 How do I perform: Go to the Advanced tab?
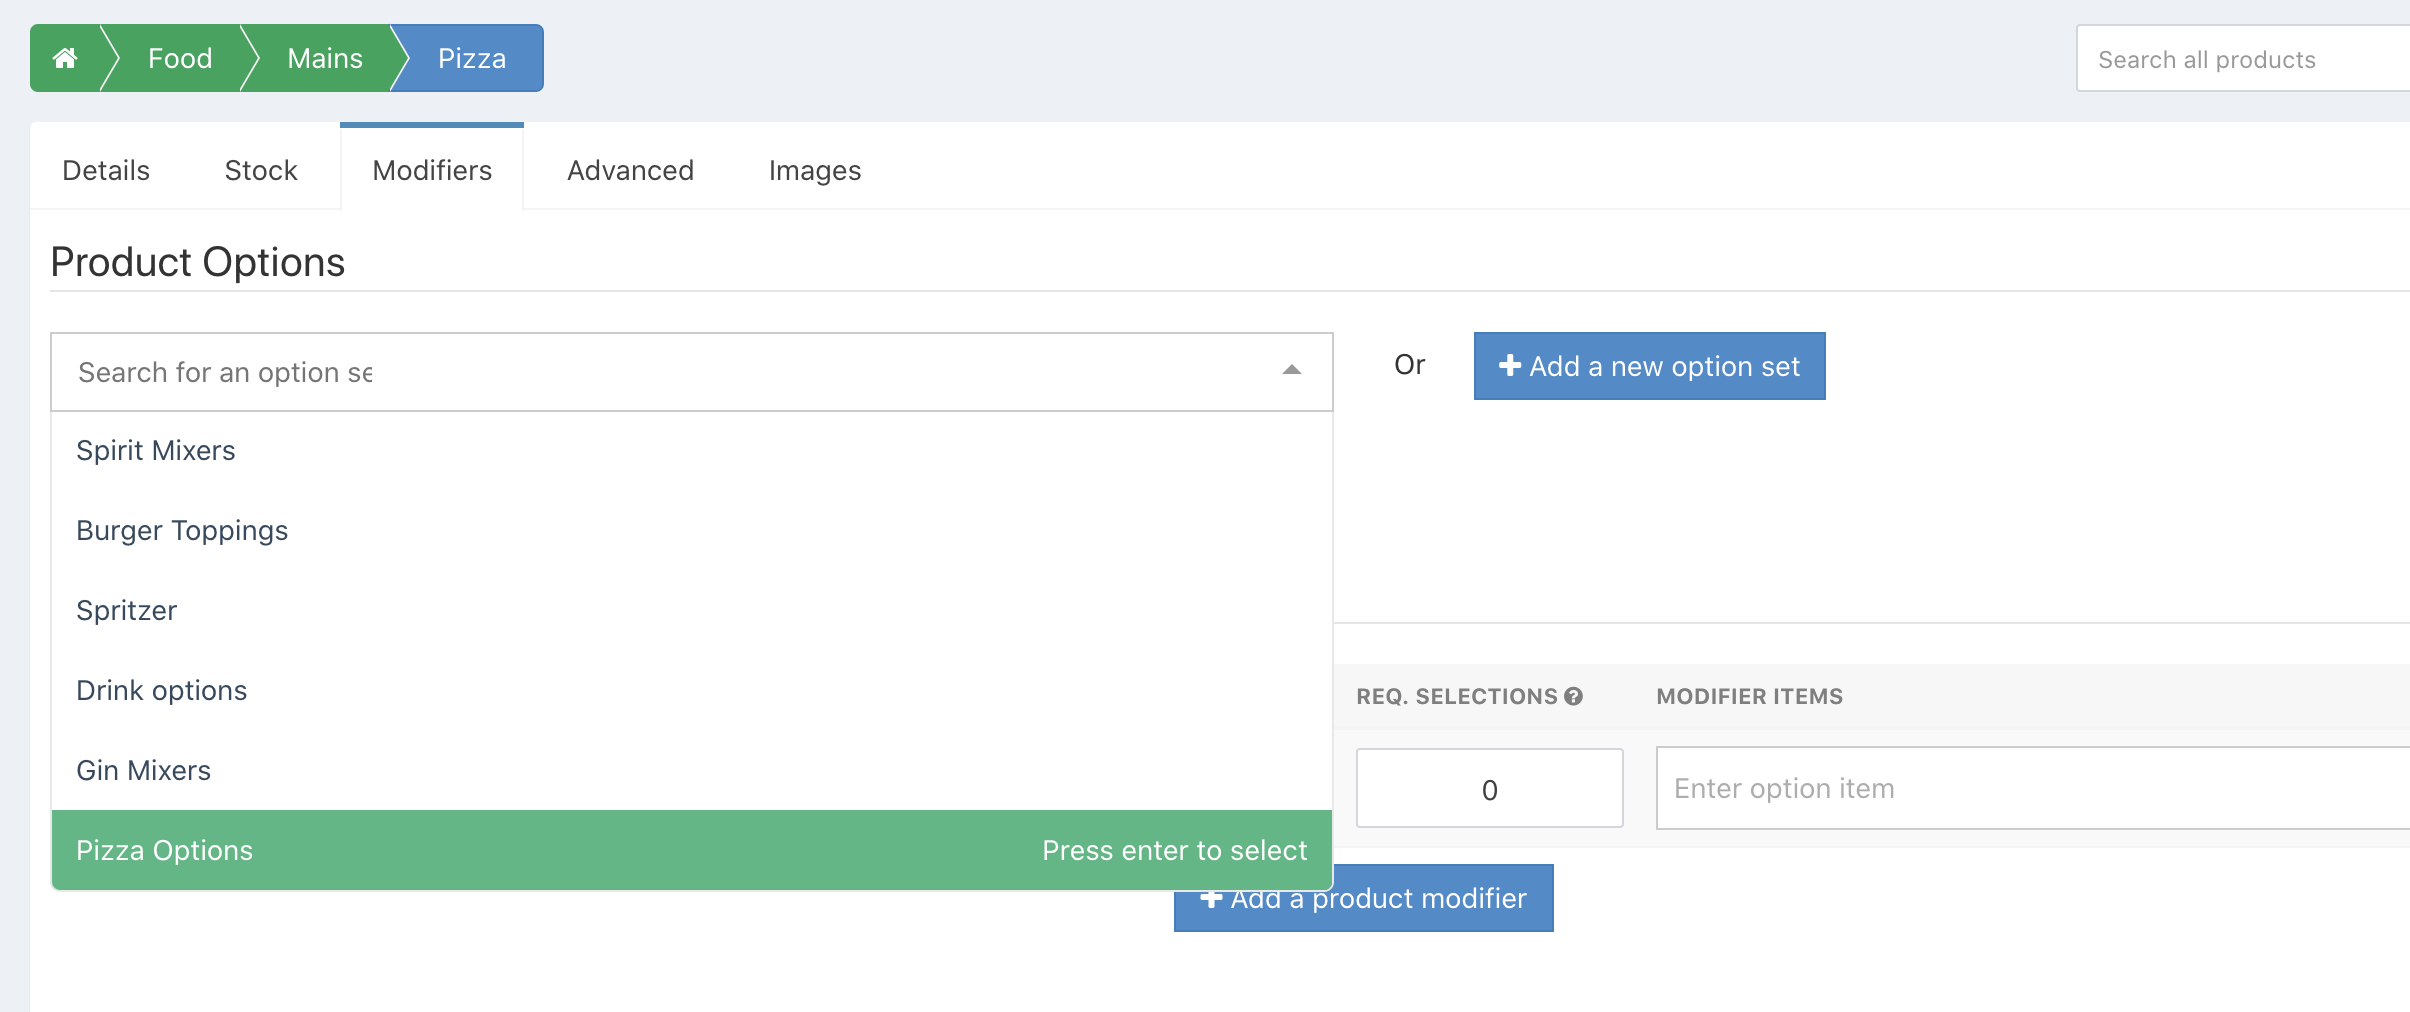(630, 170)
